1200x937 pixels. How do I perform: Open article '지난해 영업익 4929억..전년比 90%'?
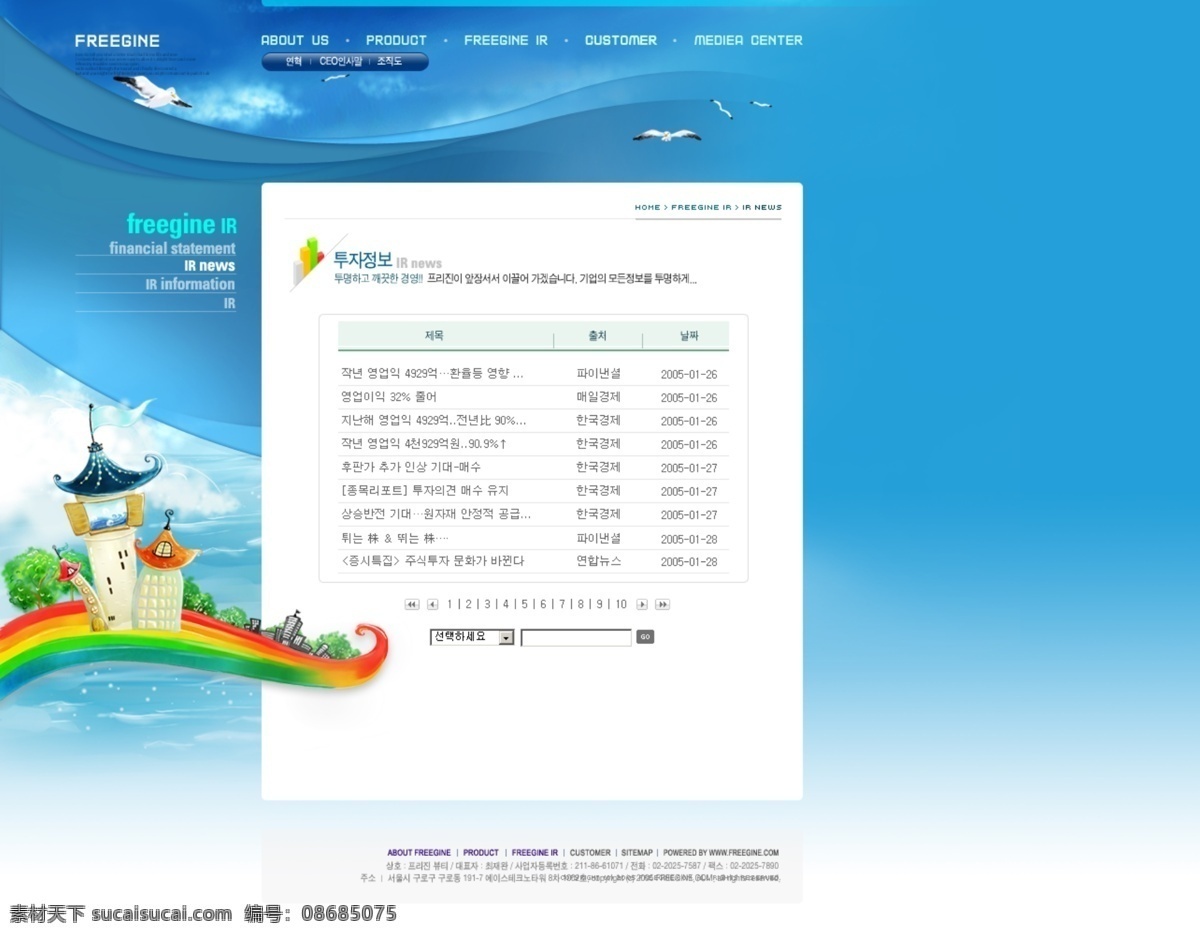(x=433, y=421)
